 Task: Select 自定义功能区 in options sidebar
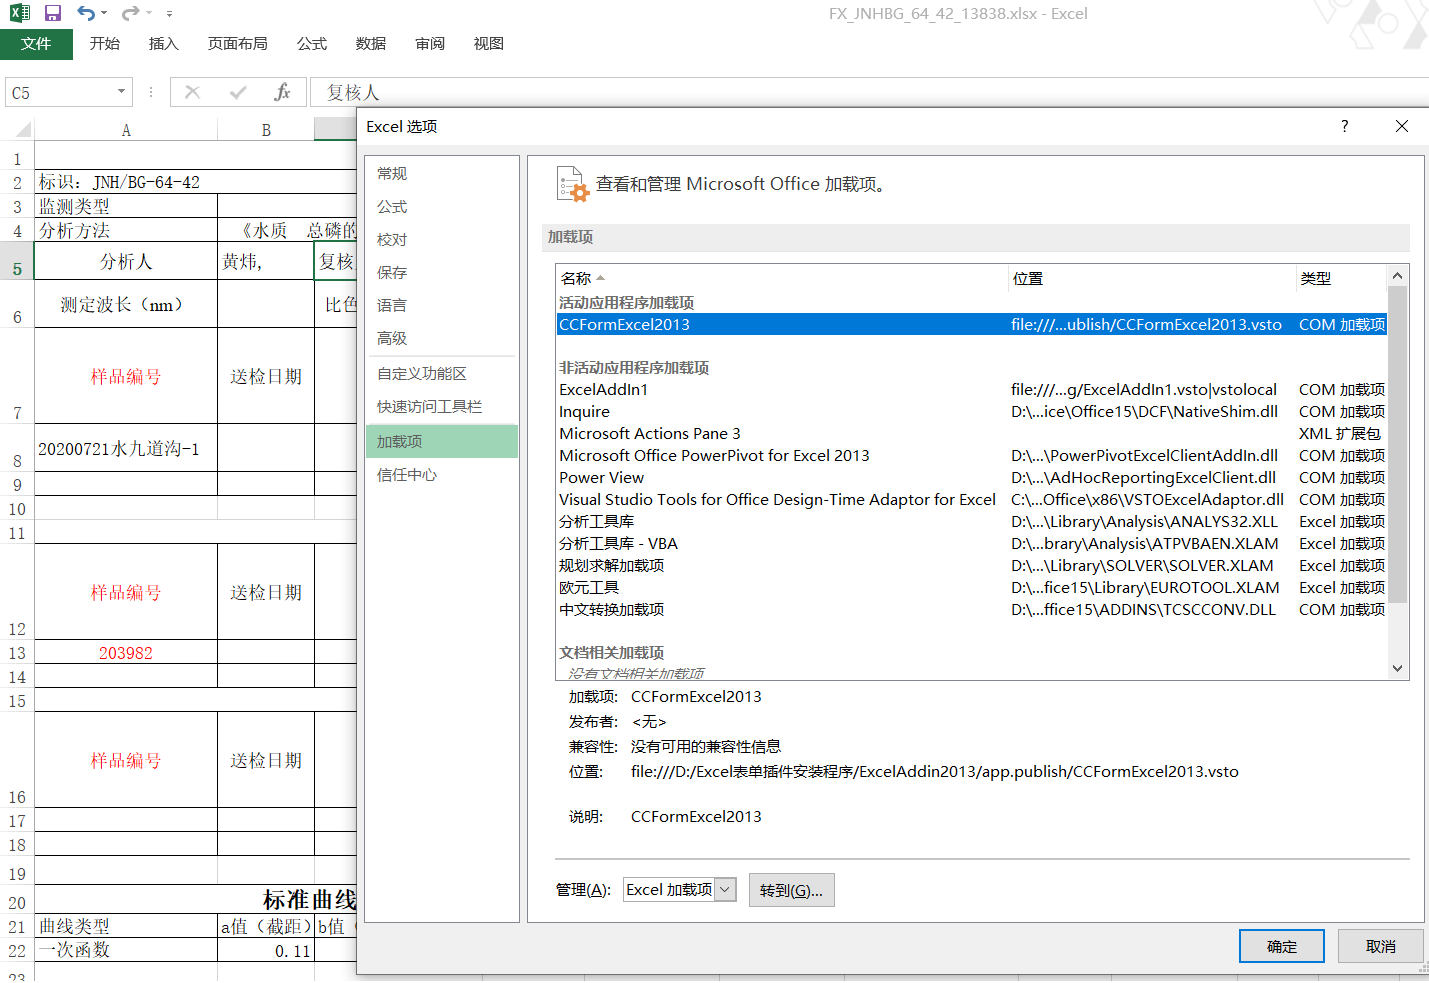coord(442,373)
